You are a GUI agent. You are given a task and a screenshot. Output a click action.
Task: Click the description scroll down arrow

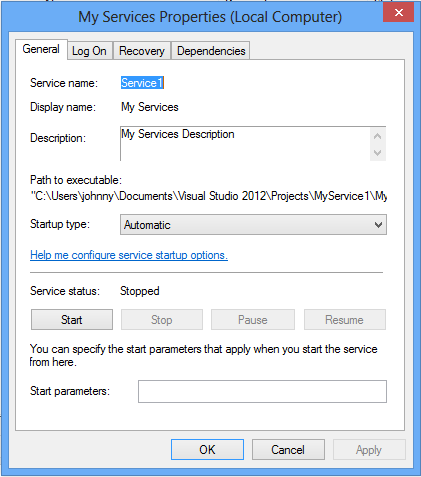[x=378, y=153]
